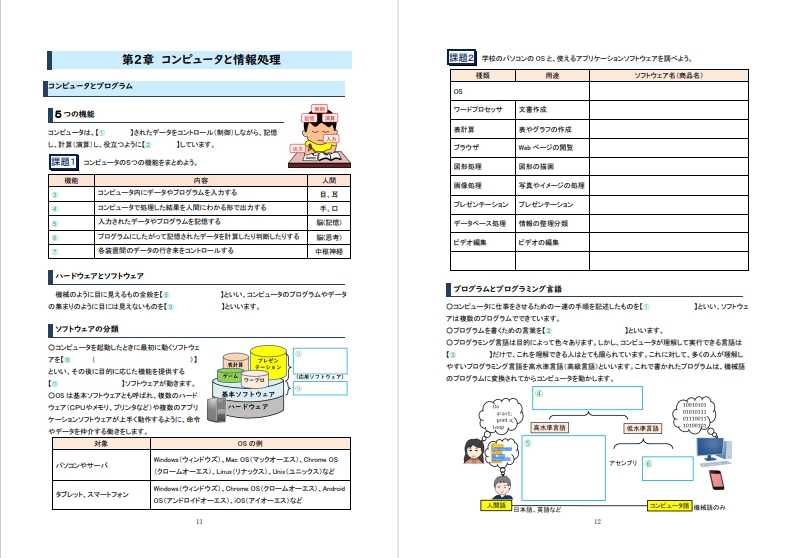Image resolution: width=794 pixels, height=558 pixels.
Task: Click the blue desktop computer illustration
Action: click(x=713, y=452)
